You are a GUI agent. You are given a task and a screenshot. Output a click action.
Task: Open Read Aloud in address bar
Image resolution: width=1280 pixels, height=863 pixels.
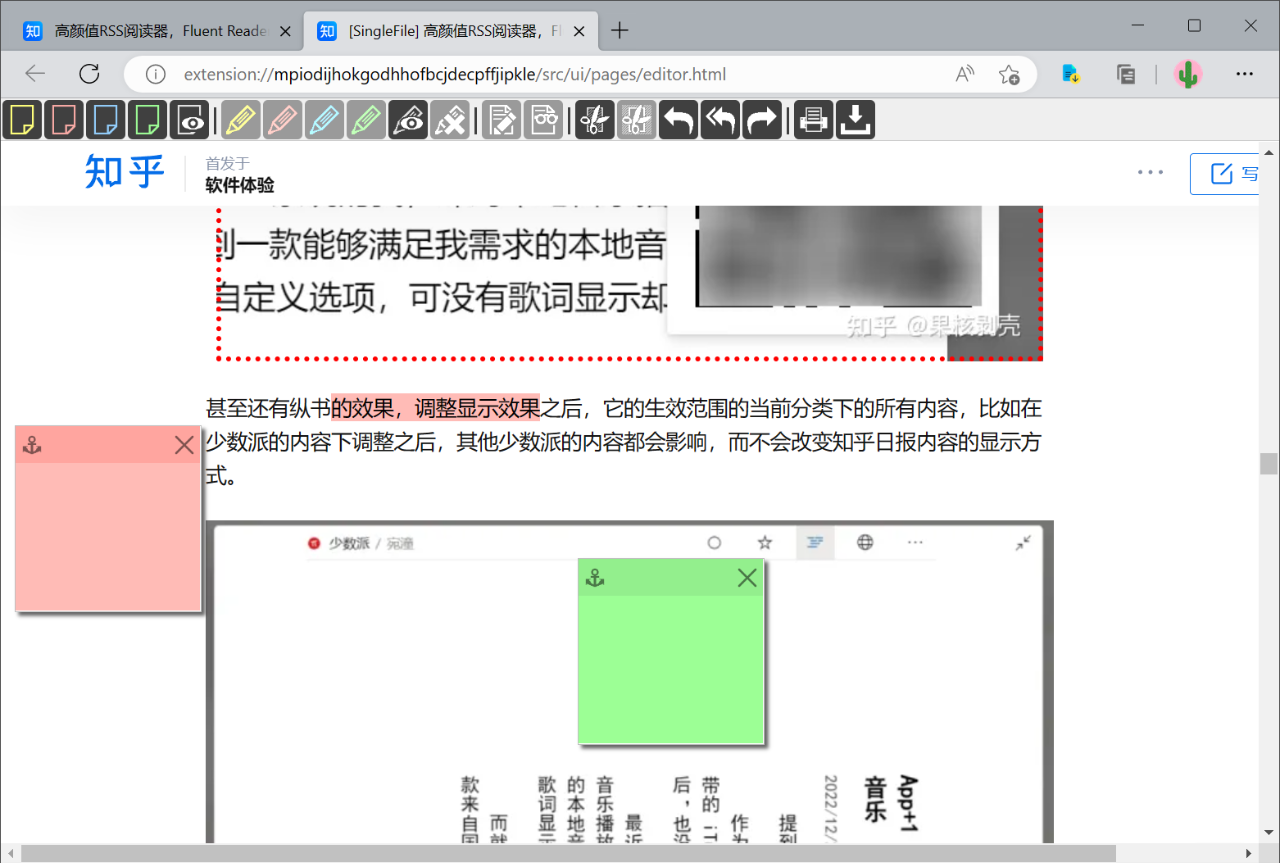coord(965,74)
